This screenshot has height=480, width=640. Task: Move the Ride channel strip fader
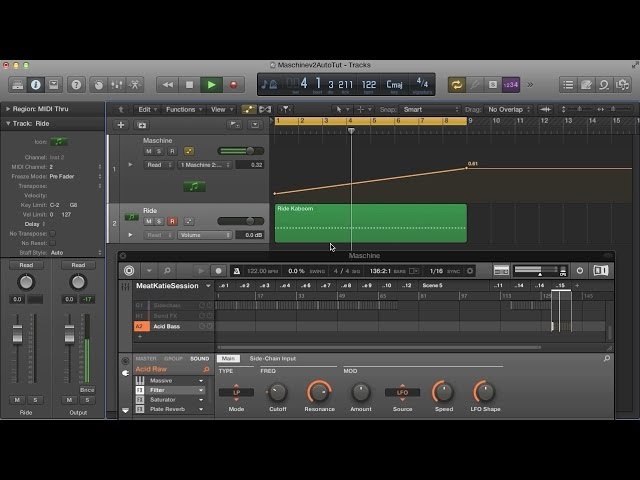point(17,334)
